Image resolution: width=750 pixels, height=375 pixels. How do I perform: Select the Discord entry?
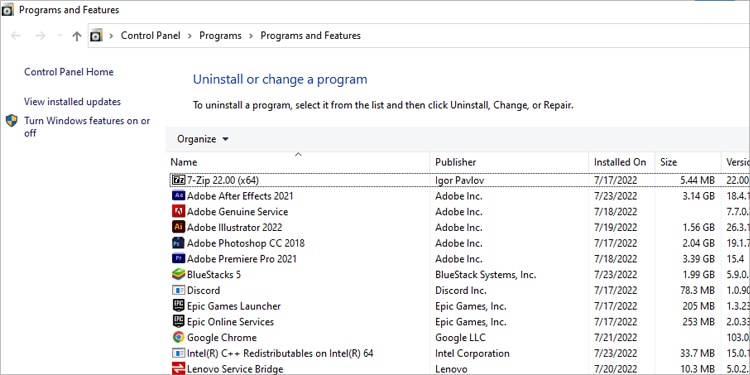click(203, 290)
